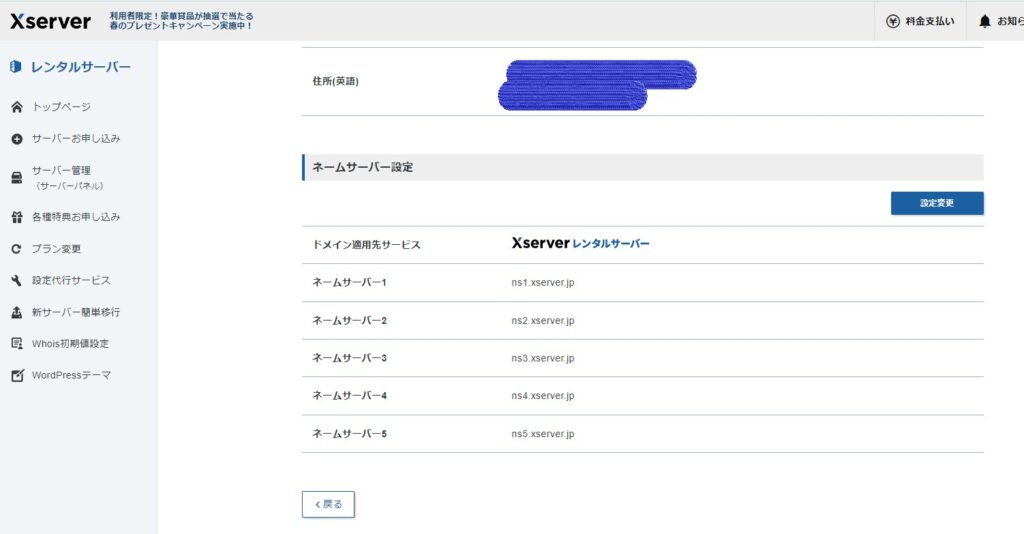Click the 住所(英語) label

[x=336, y=81]
